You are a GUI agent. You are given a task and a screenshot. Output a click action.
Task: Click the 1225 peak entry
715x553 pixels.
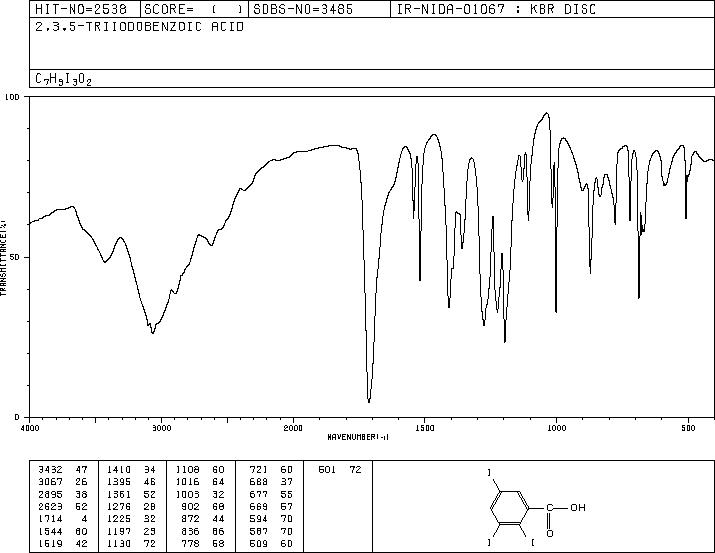[131, 519]
